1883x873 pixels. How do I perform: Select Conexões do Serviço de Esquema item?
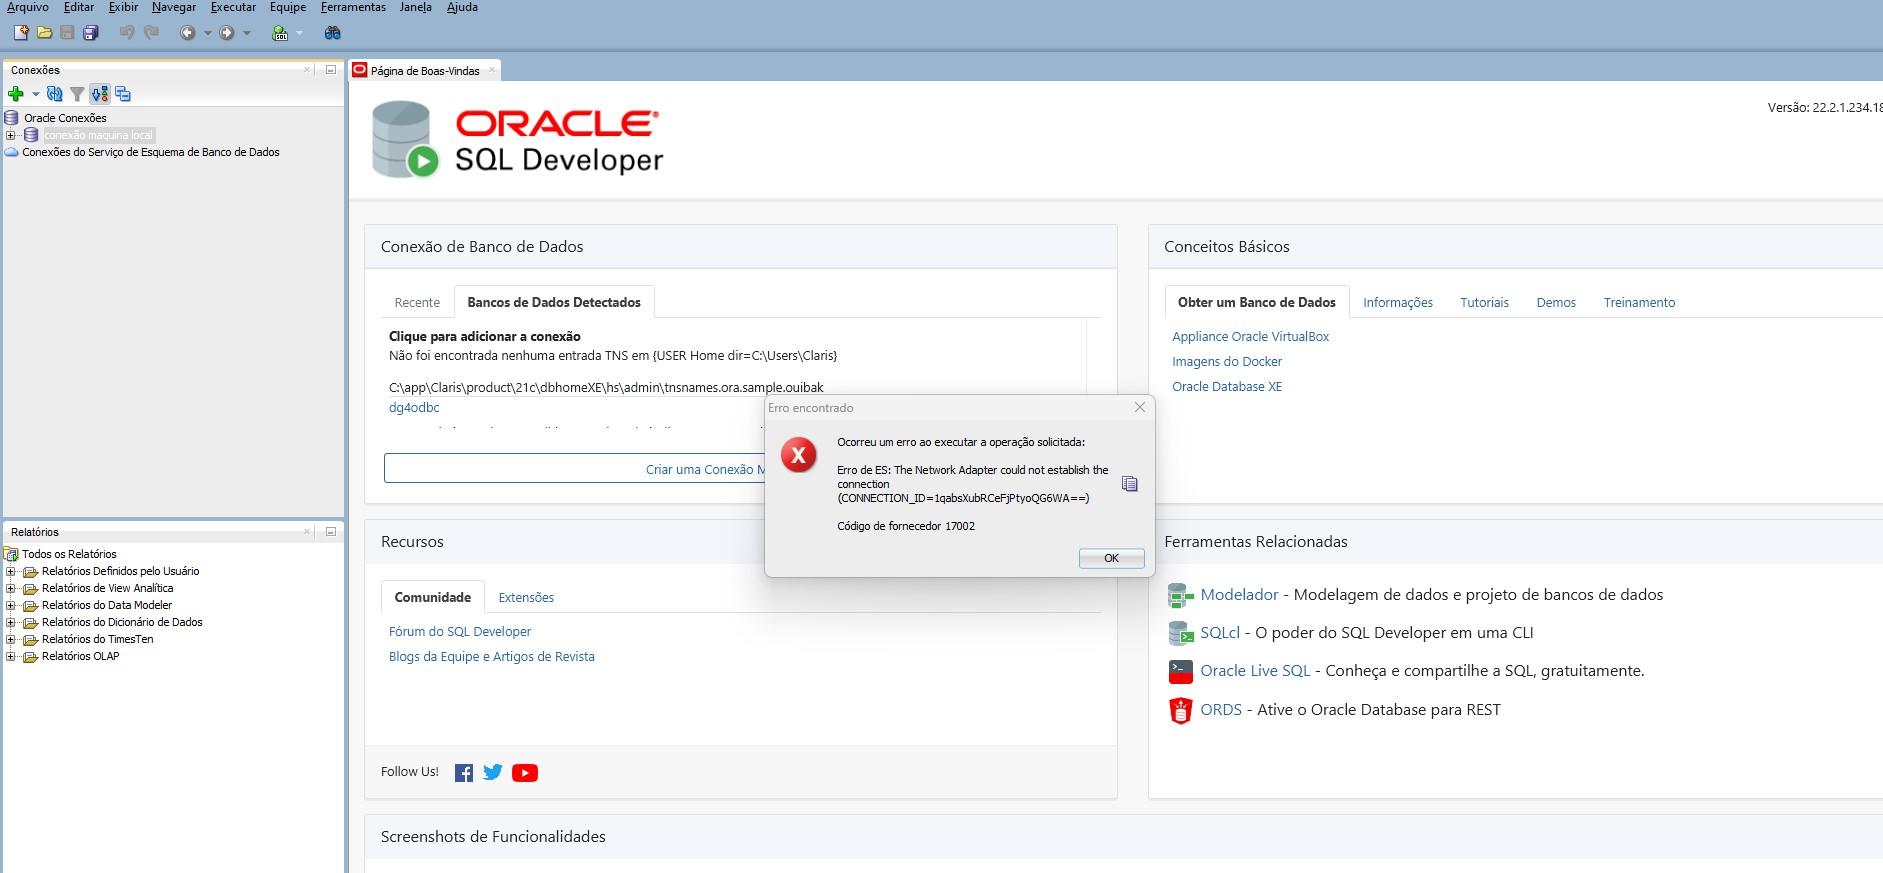point(151,152)
